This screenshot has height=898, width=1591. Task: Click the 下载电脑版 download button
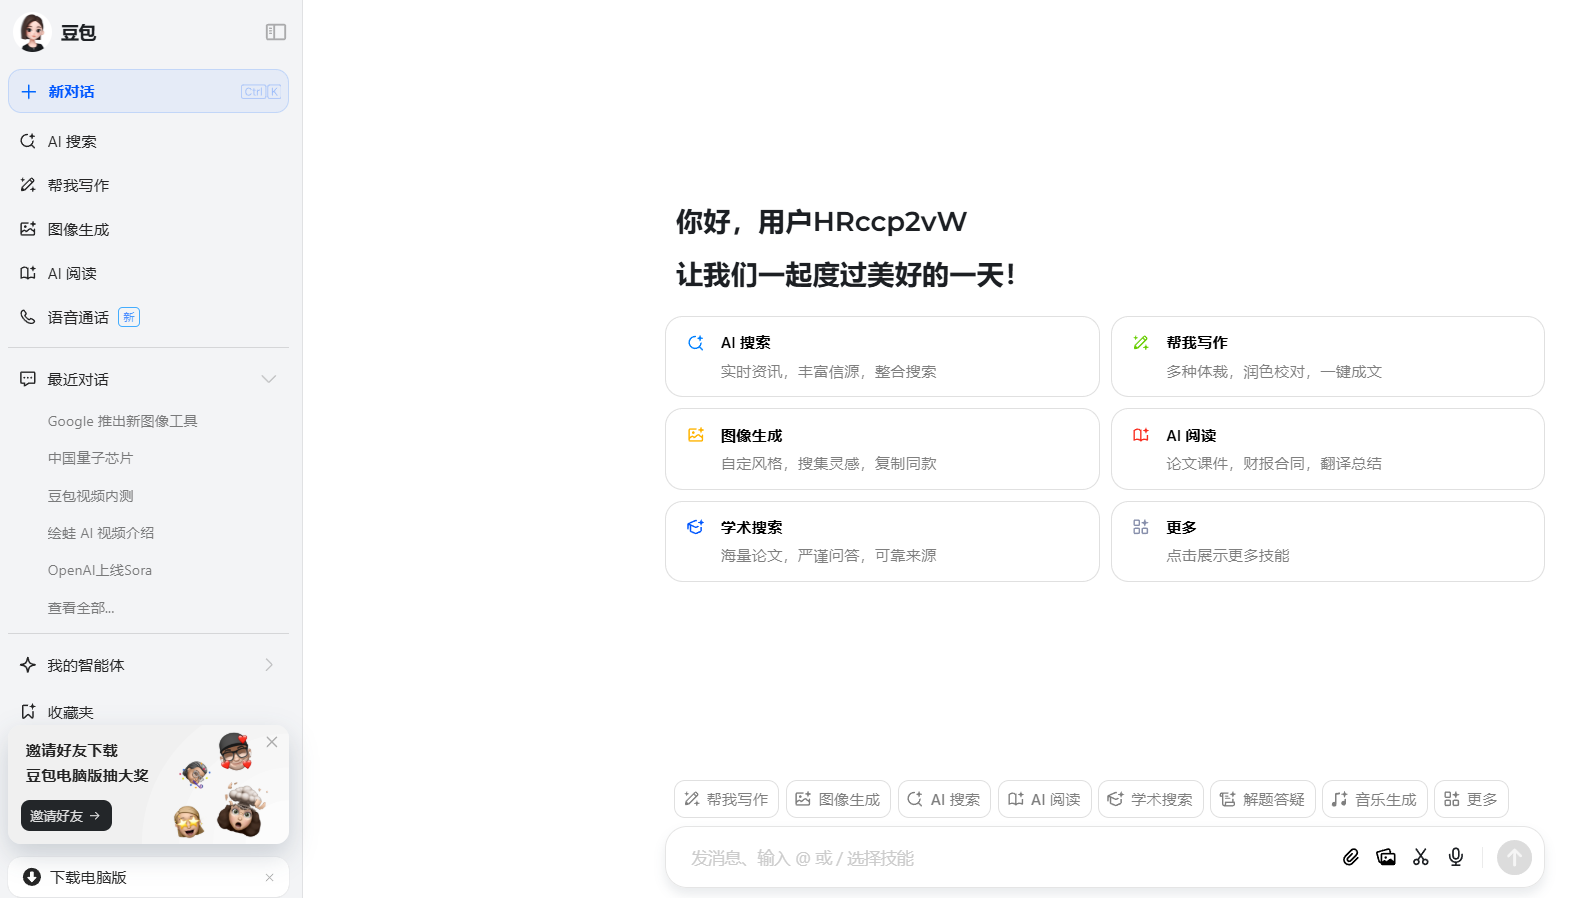click(x=148, y=877)
